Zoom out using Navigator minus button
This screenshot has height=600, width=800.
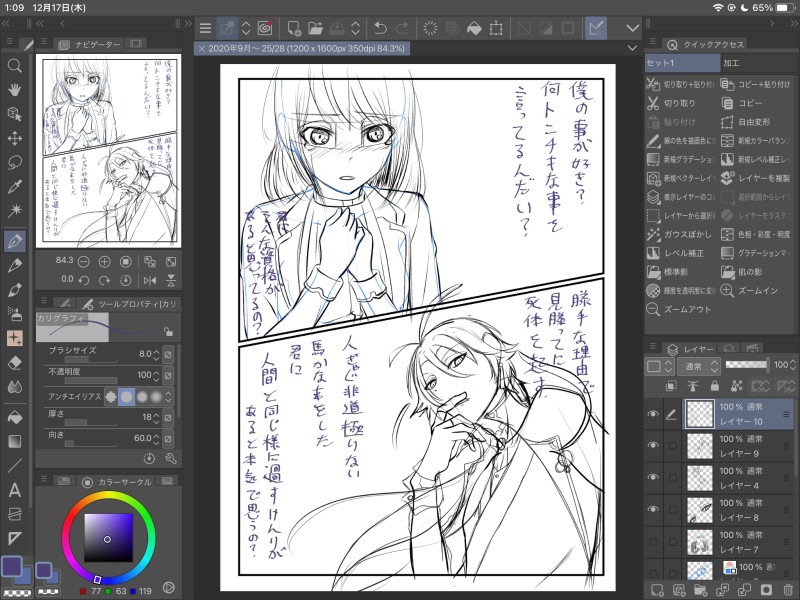(x=84, y=262)
